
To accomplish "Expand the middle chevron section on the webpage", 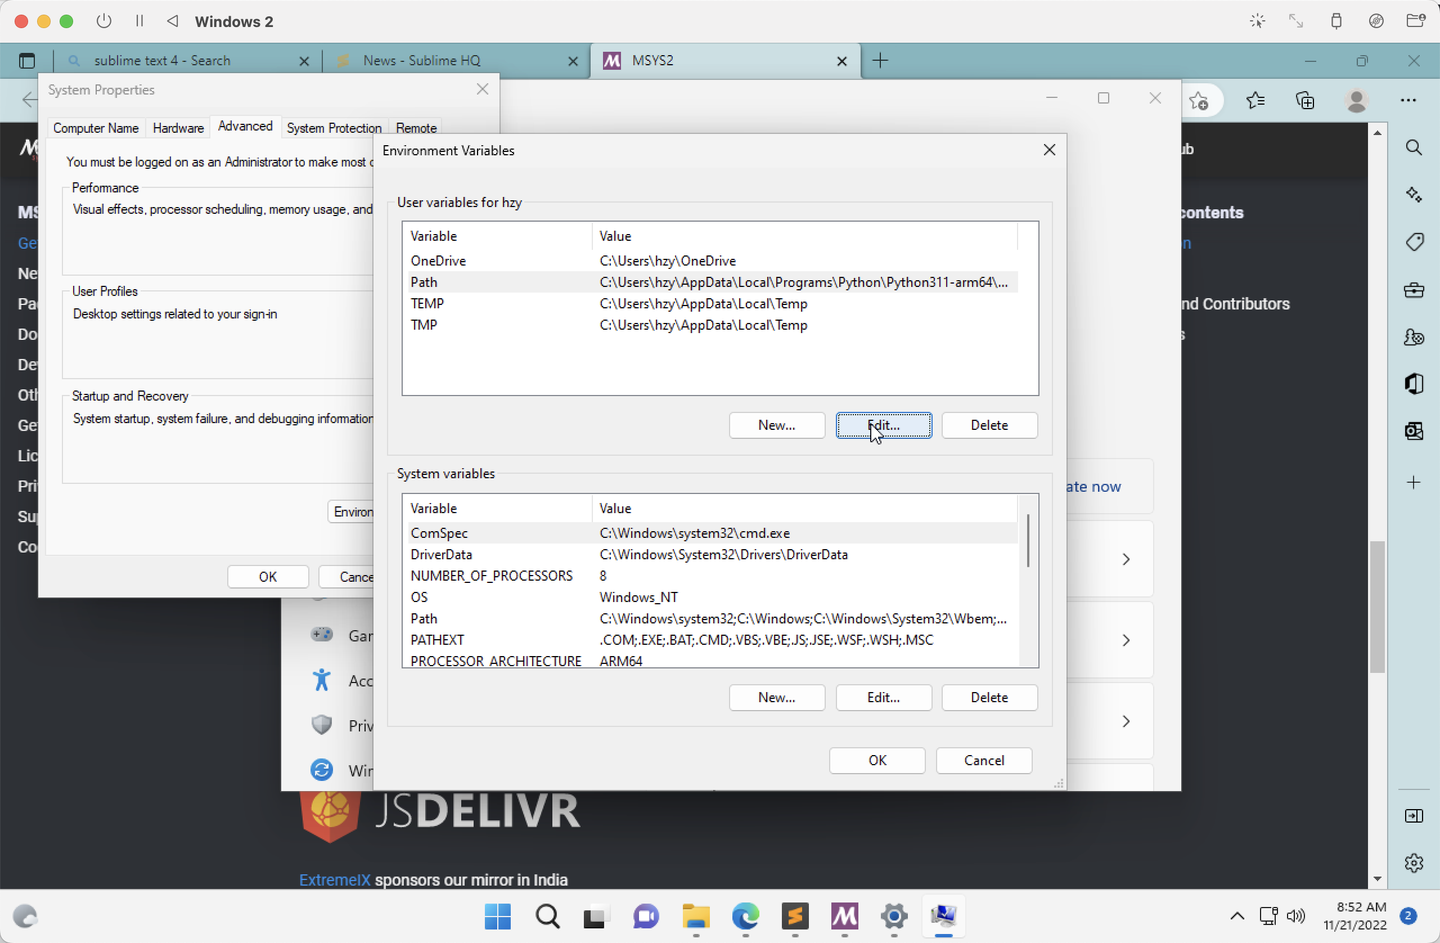I will coord(1126,640).
